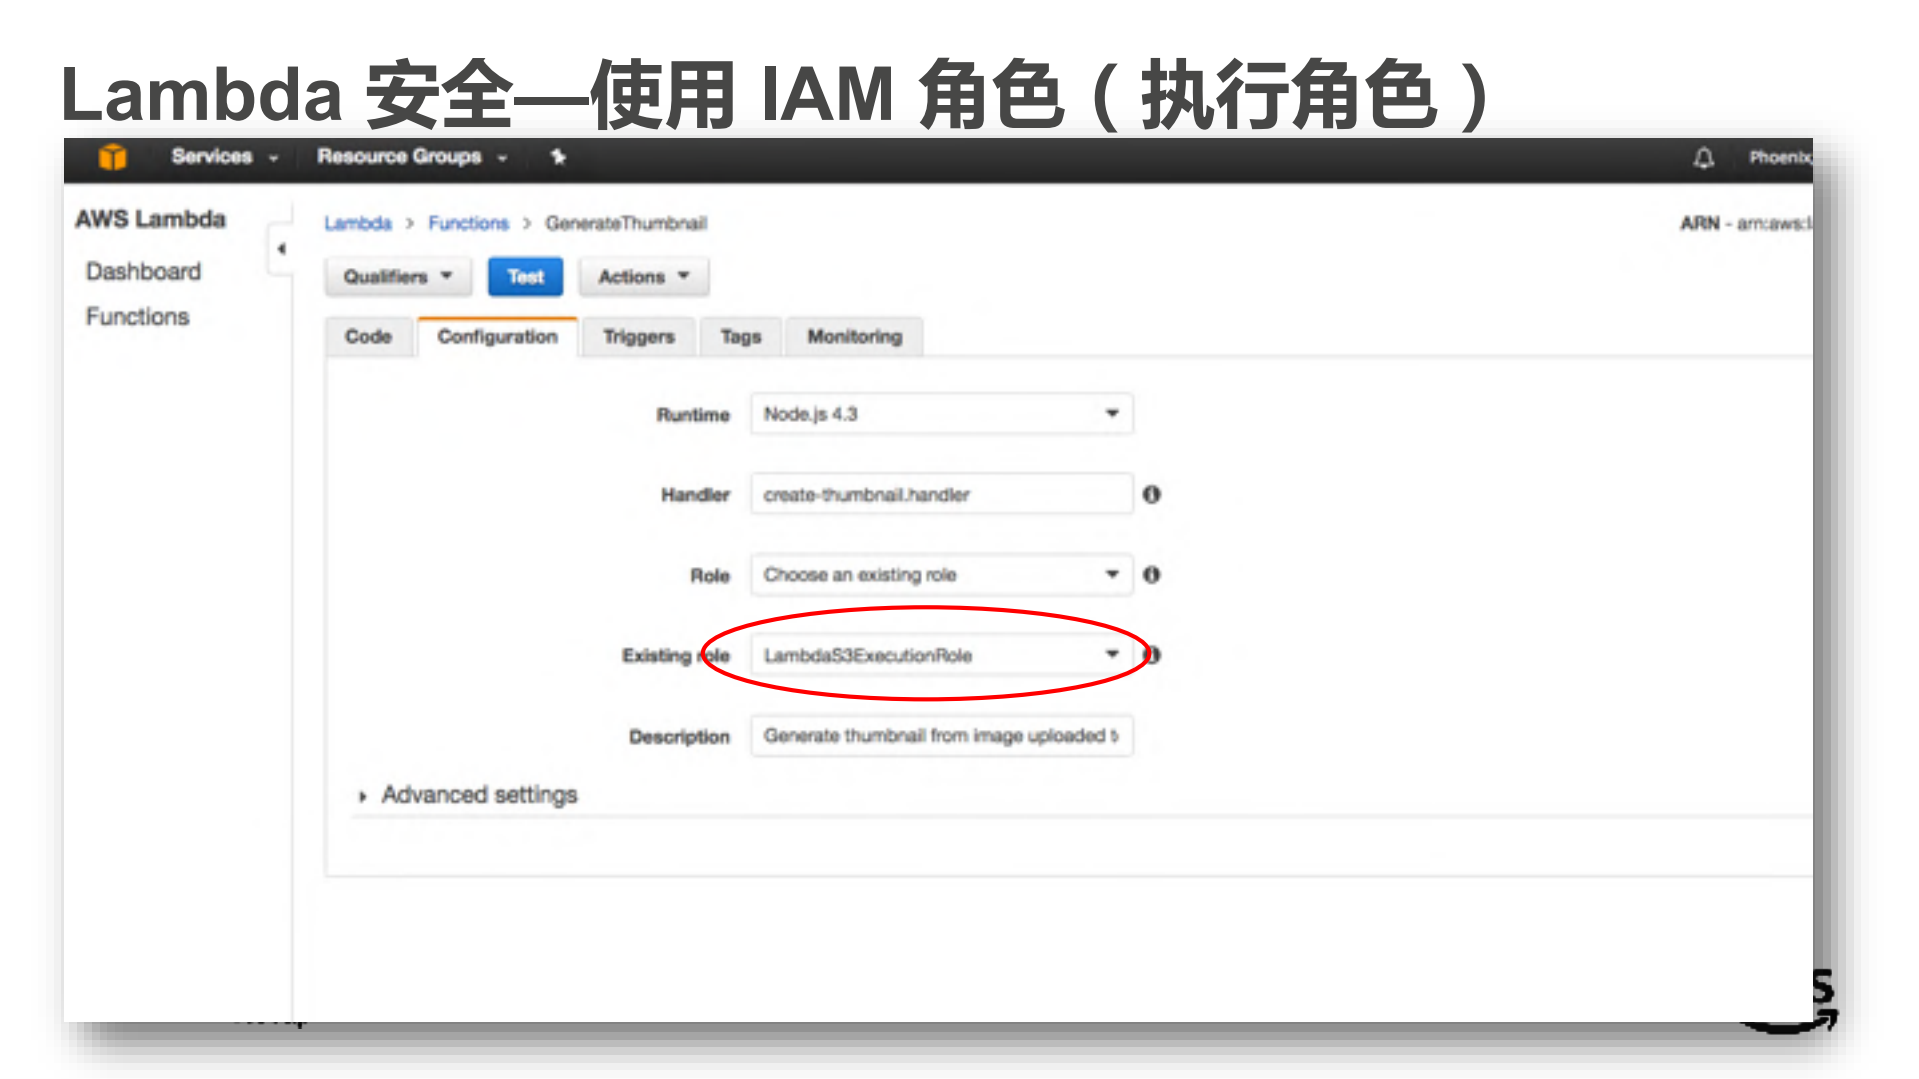Open the Qualifiers dropdown
Screen dimensions: 1919x1079
coord(397,277)
